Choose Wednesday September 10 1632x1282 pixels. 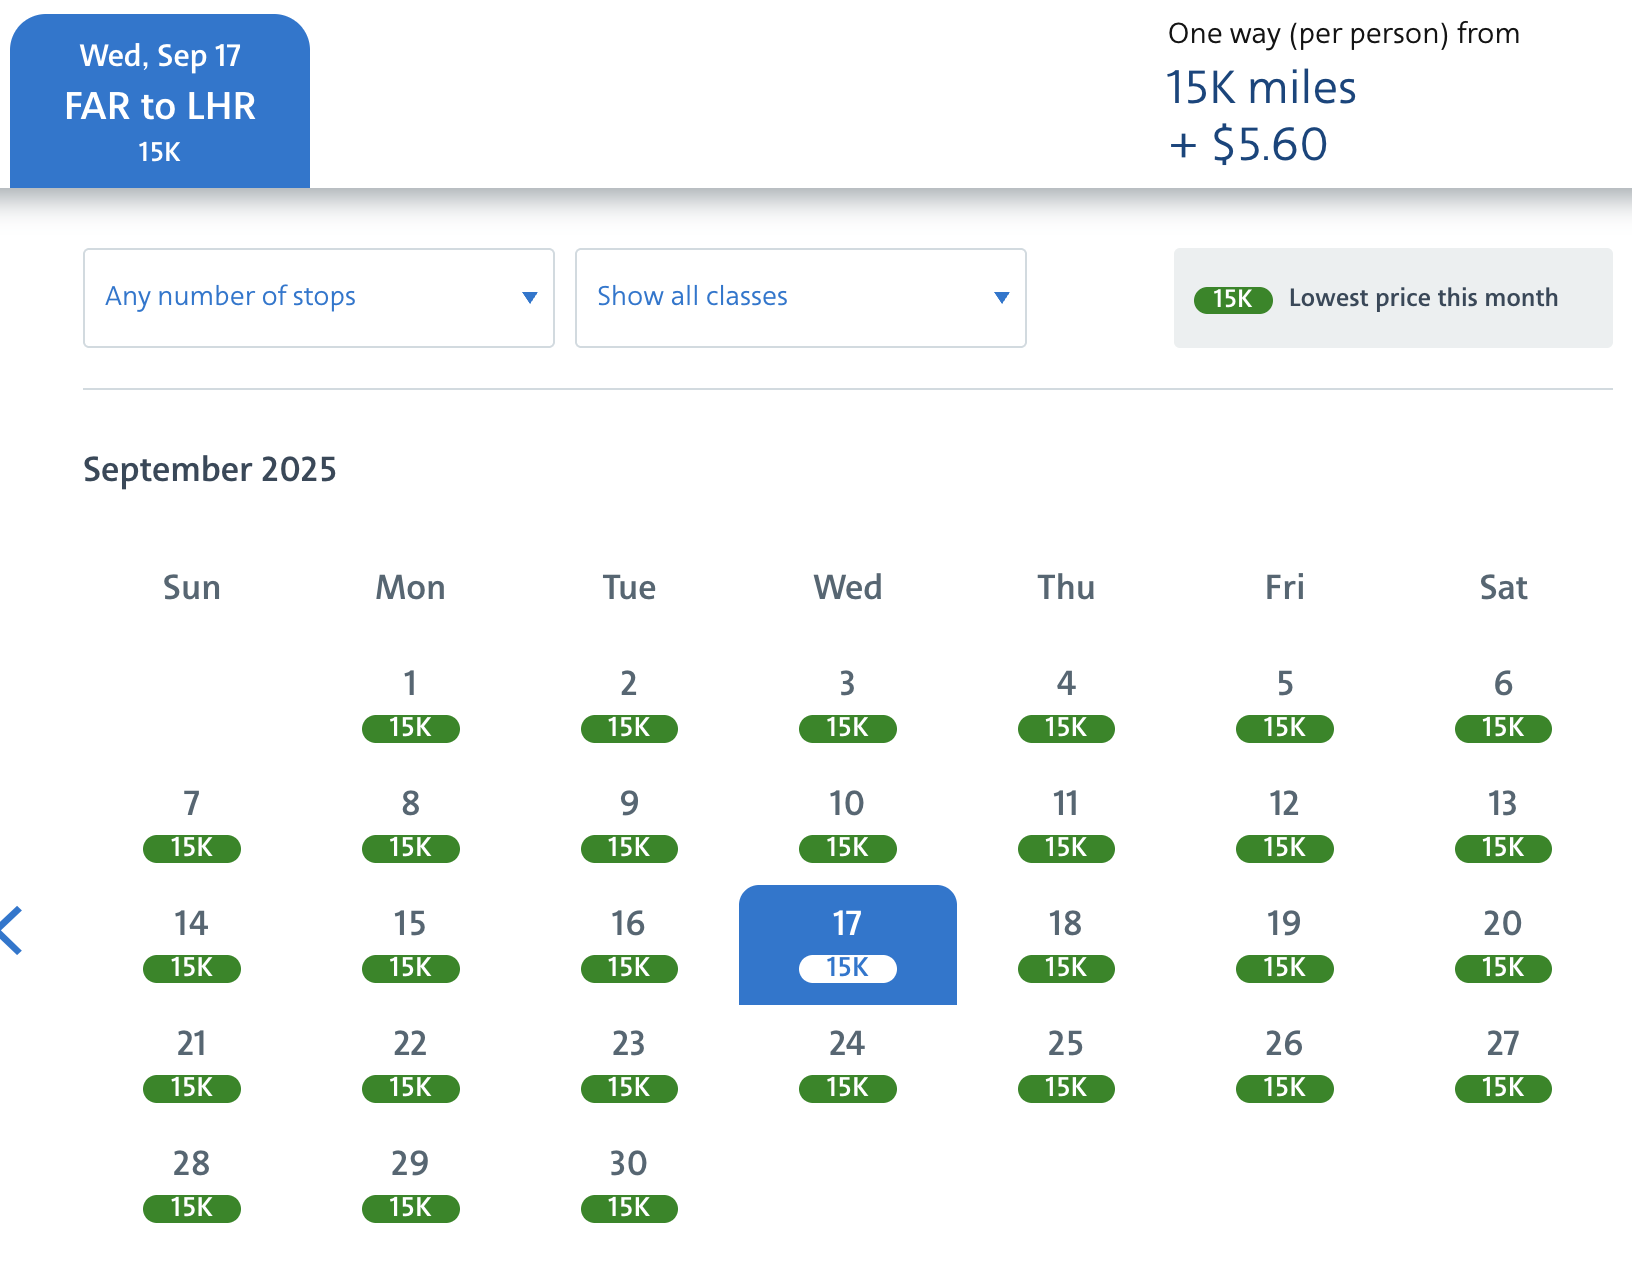pos(848,825)
